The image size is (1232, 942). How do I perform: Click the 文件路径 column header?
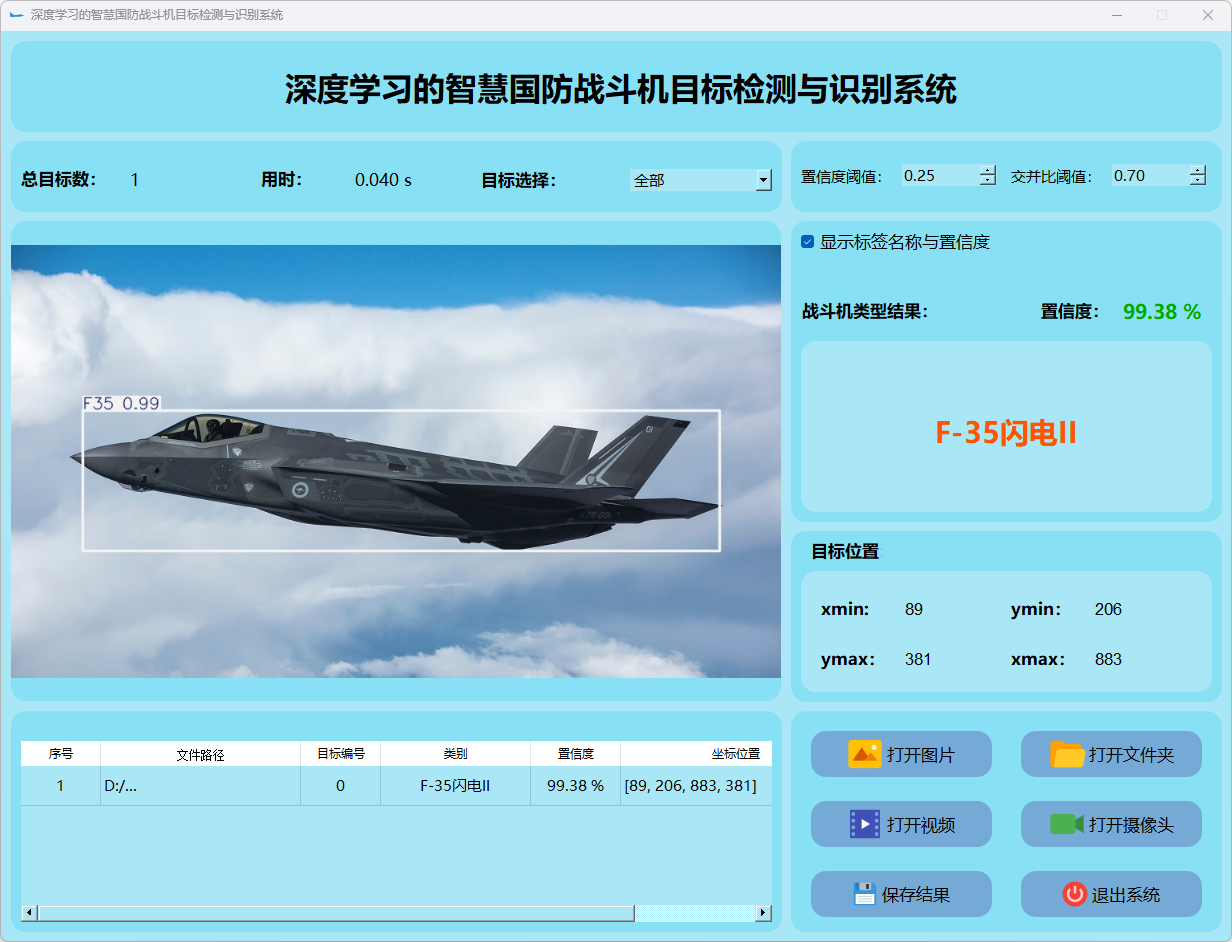pos(200,754)
